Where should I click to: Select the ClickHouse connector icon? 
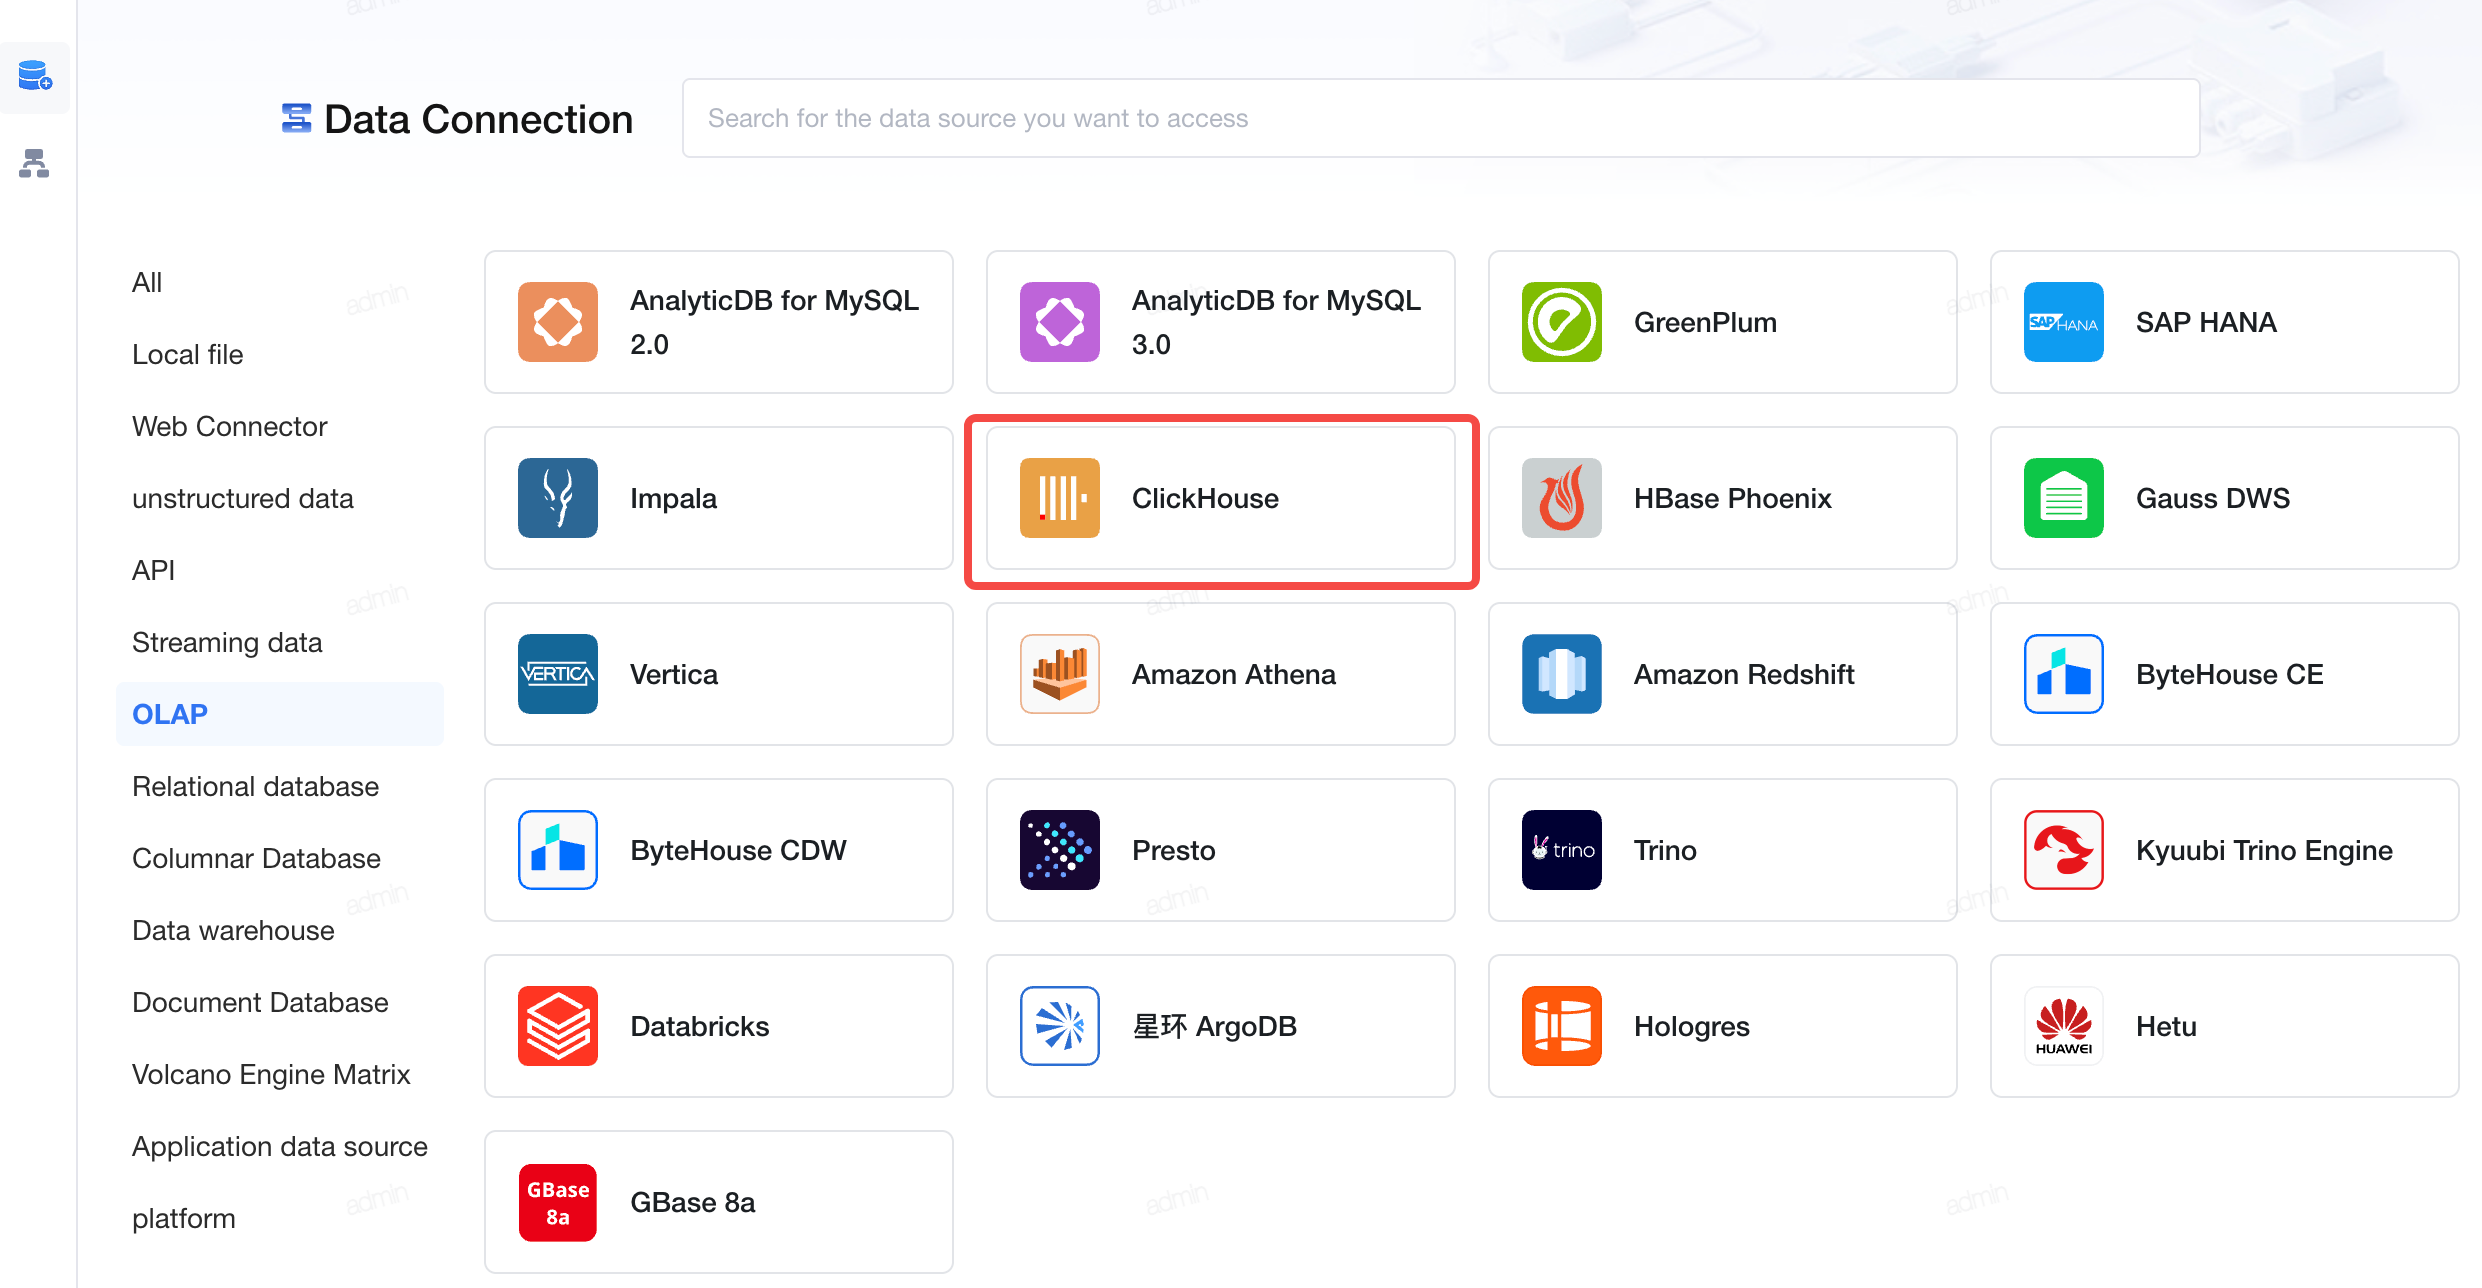coord(1059,498)
